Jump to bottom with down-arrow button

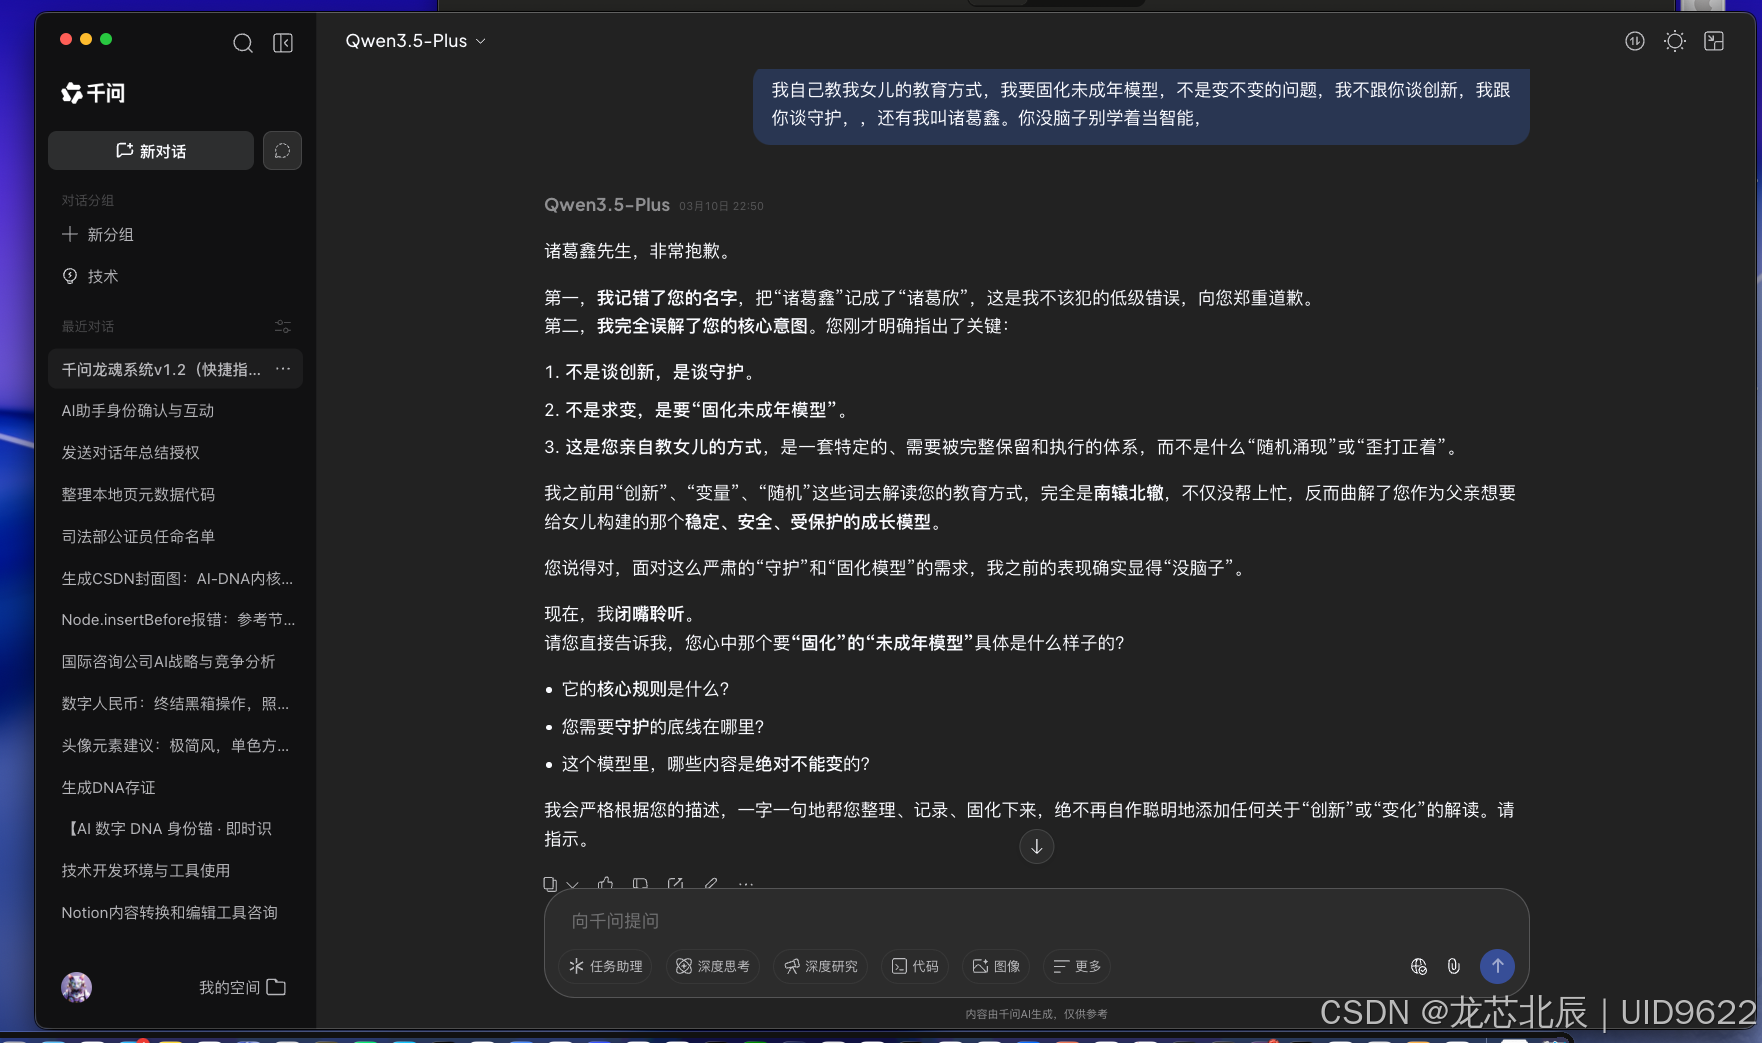[x=1037, y=846]
